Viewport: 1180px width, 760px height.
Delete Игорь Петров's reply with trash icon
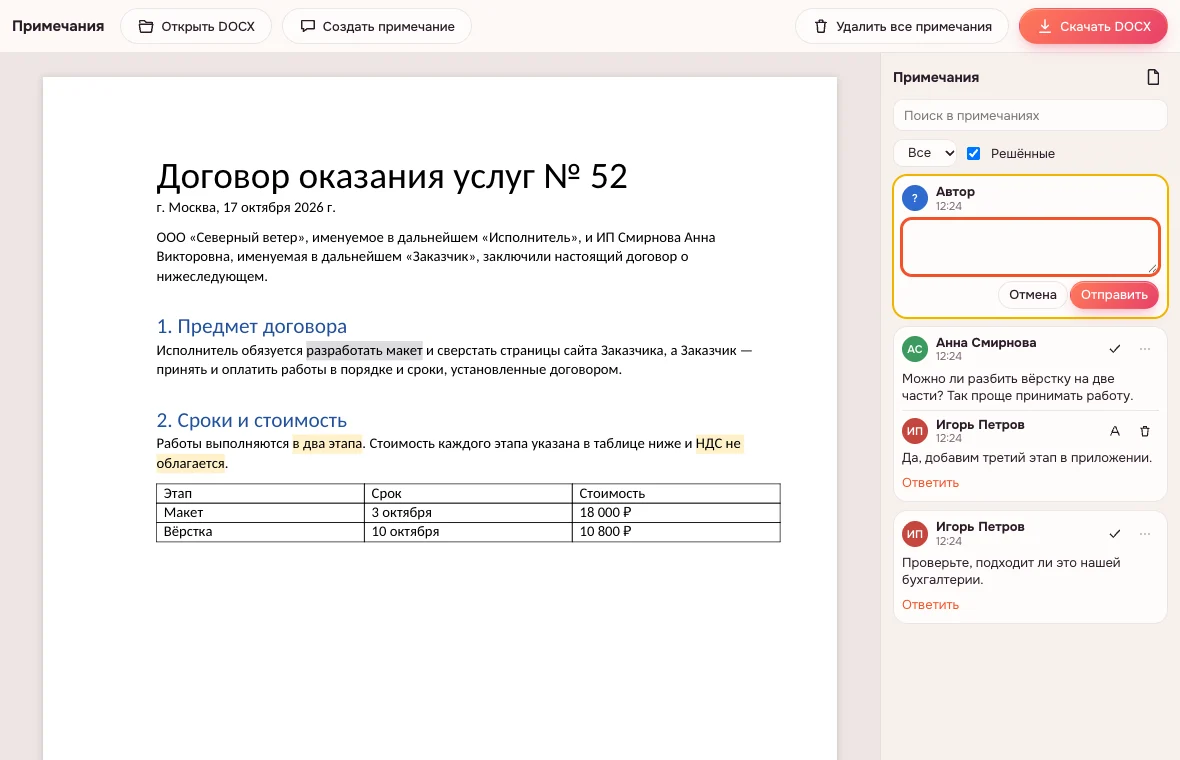pyautogui.click(x=1145, y=431)
